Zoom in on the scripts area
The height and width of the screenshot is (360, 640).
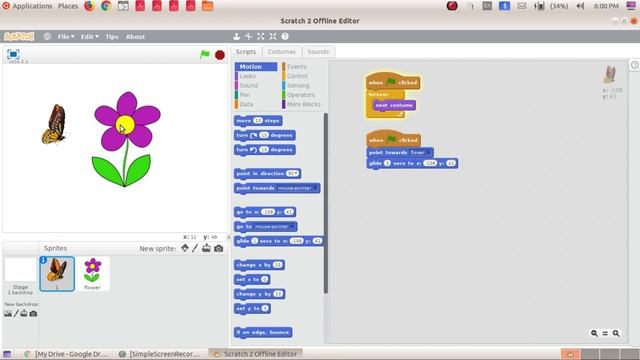click(616, 333)
